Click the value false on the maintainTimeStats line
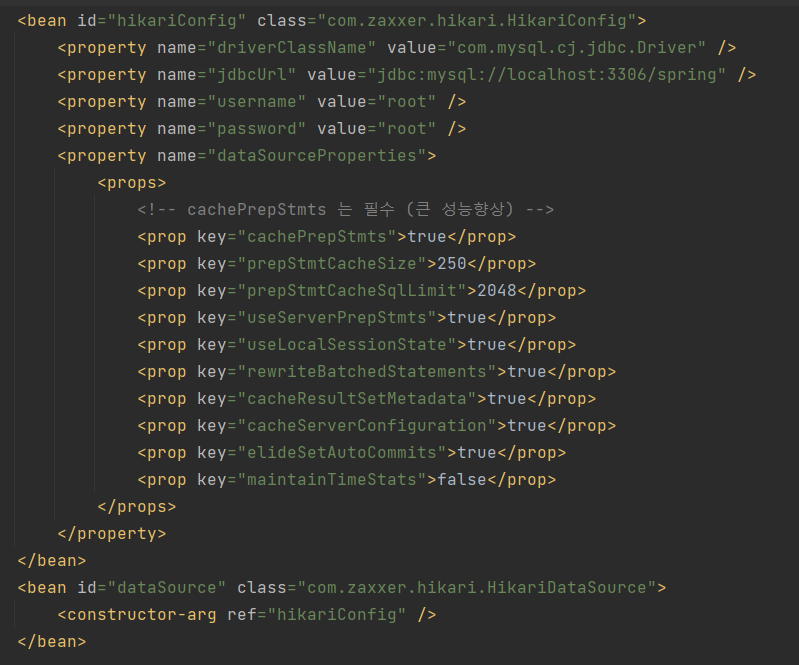Screen dimensions: 799x665 pyautogui.click(x=462, y=480)
